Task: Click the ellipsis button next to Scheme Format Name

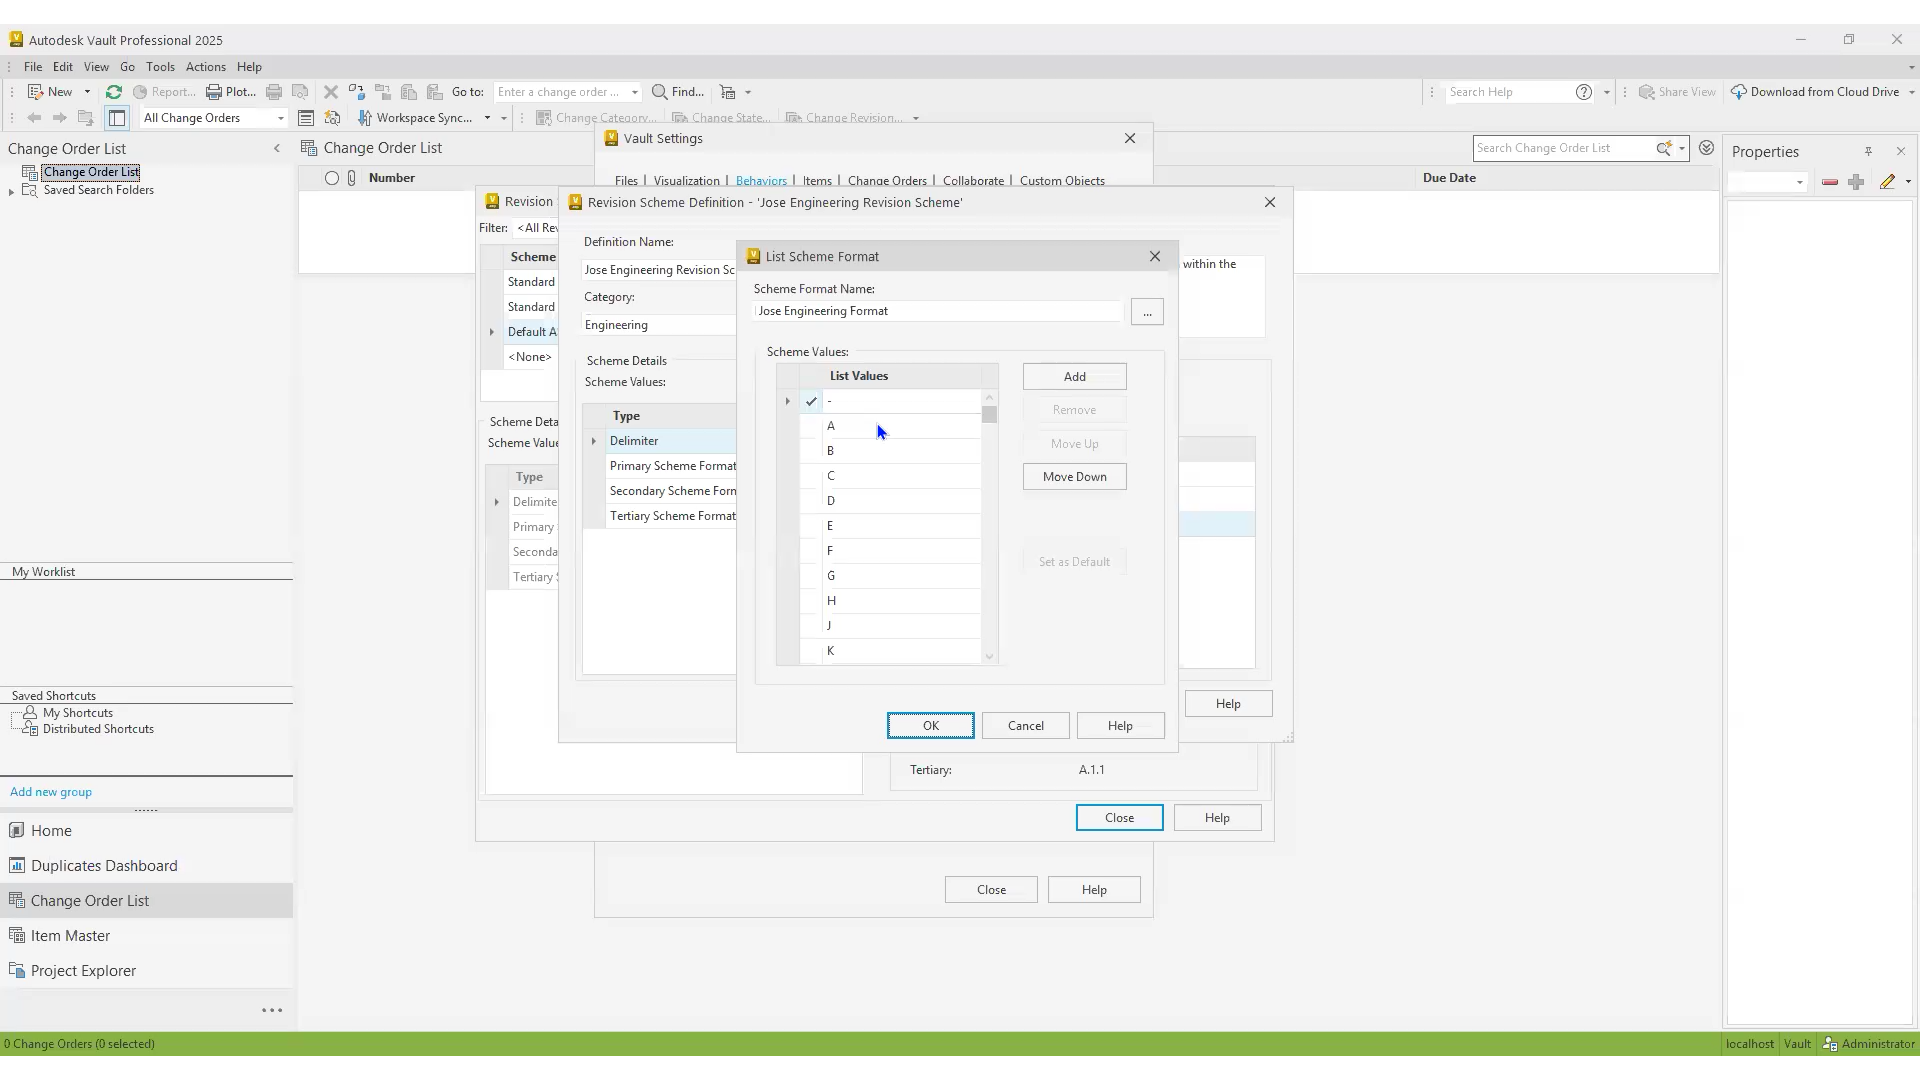Action: tap(1148, 312)
